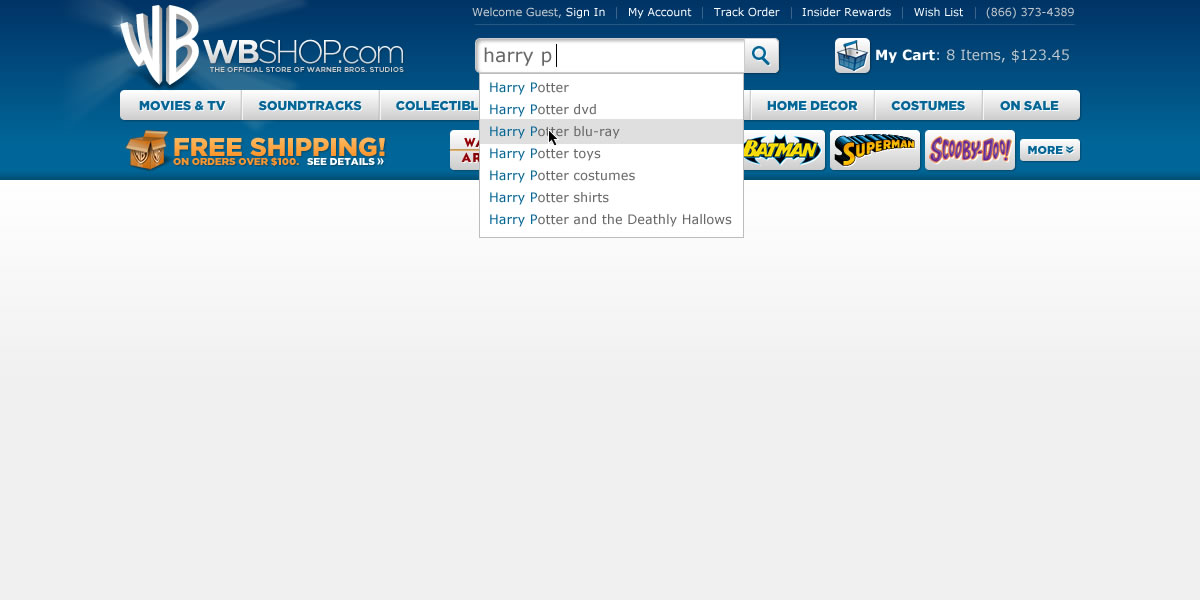Choose the Scooby-Doo brand logo
The width and height of the screenshot is (1200, 600).
(x=969, y=150)
